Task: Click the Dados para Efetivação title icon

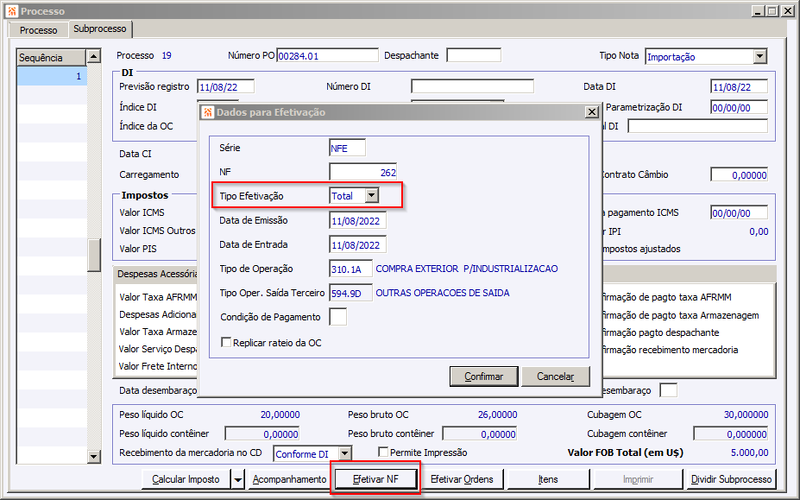Action: (x=208, y=112)
